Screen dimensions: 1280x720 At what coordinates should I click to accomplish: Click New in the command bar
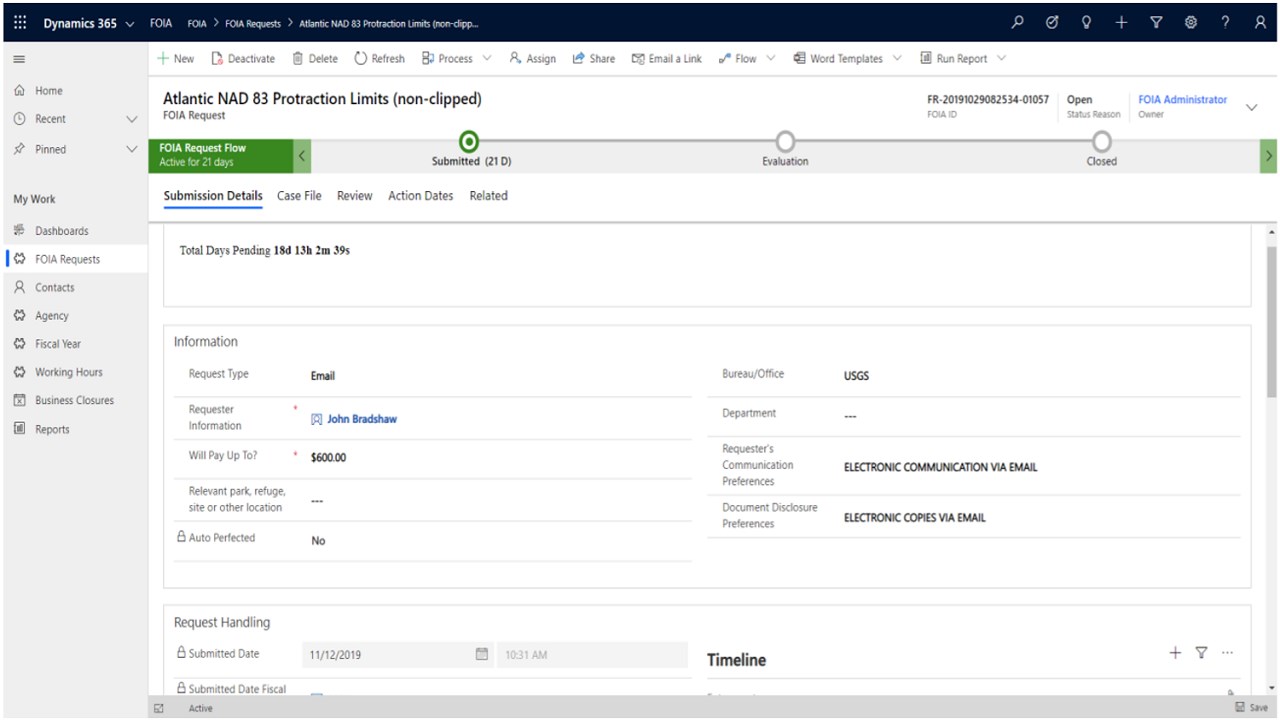pos(176,59)
